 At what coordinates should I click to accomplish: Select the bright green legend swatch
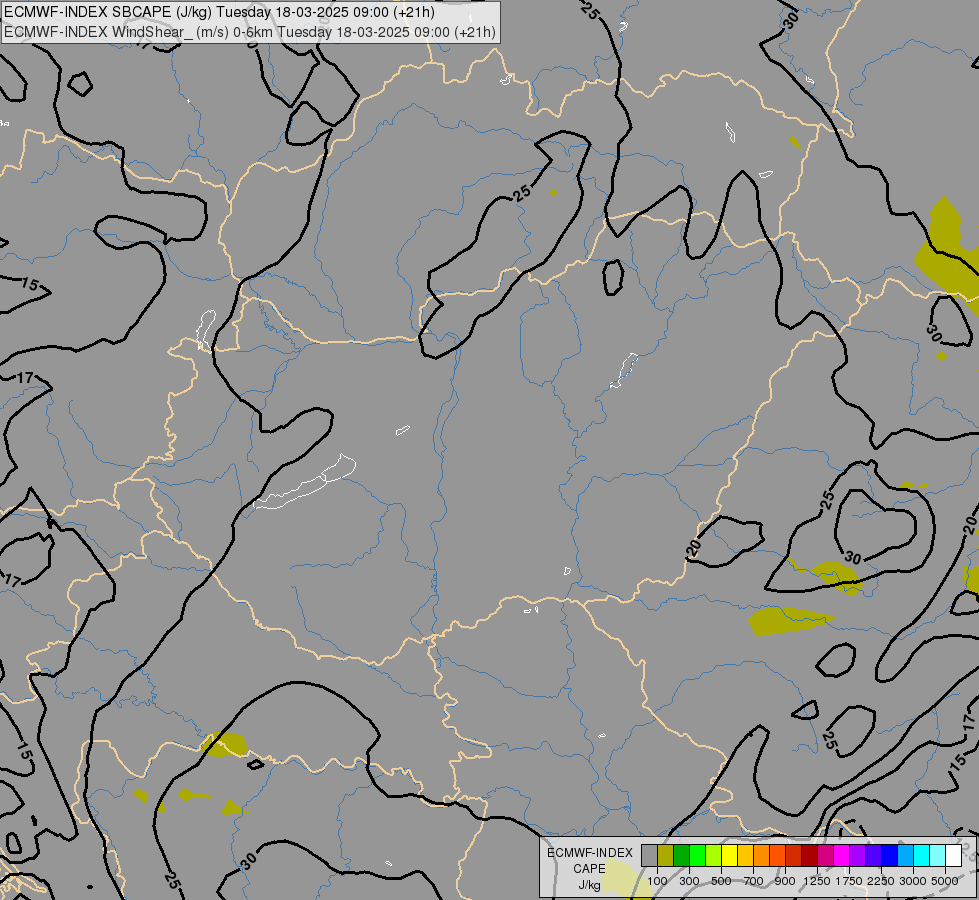(697, 856)
